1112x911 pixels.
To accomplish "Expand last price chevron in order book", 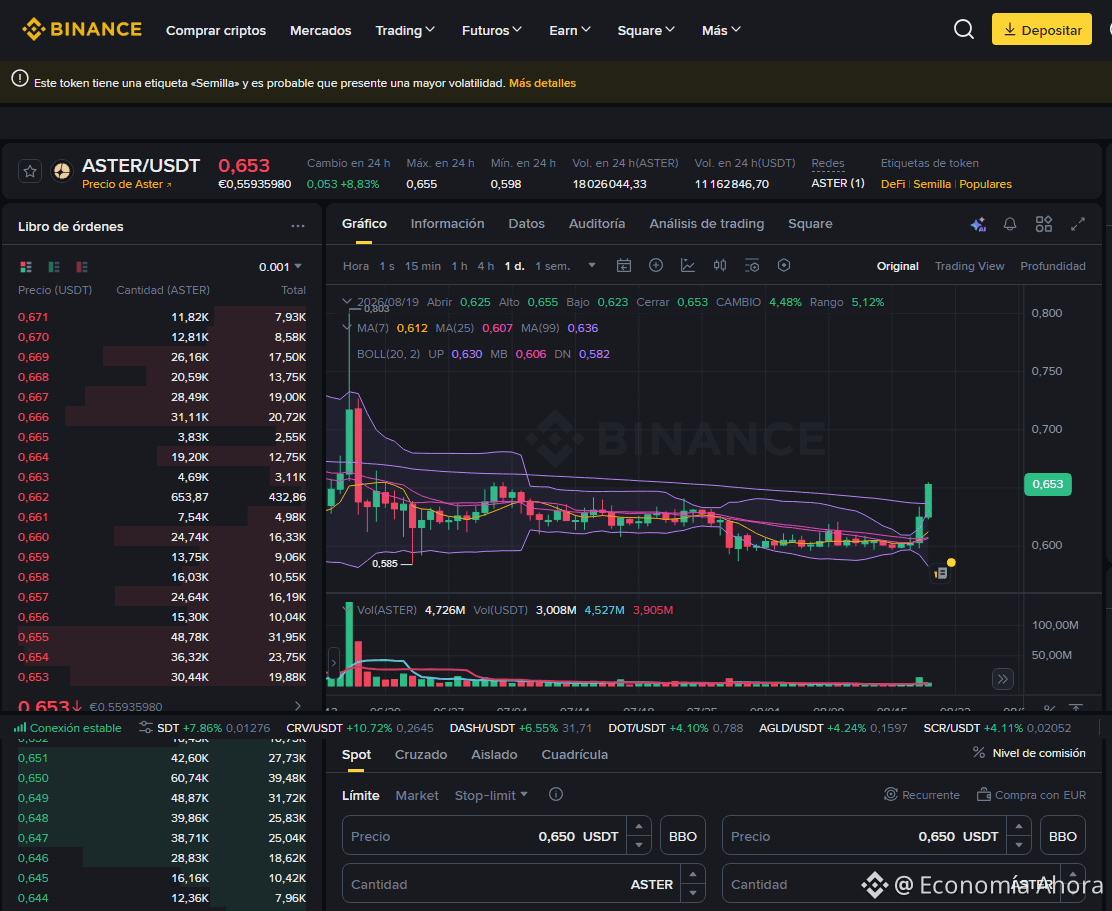I will click(x=298, y=706).
